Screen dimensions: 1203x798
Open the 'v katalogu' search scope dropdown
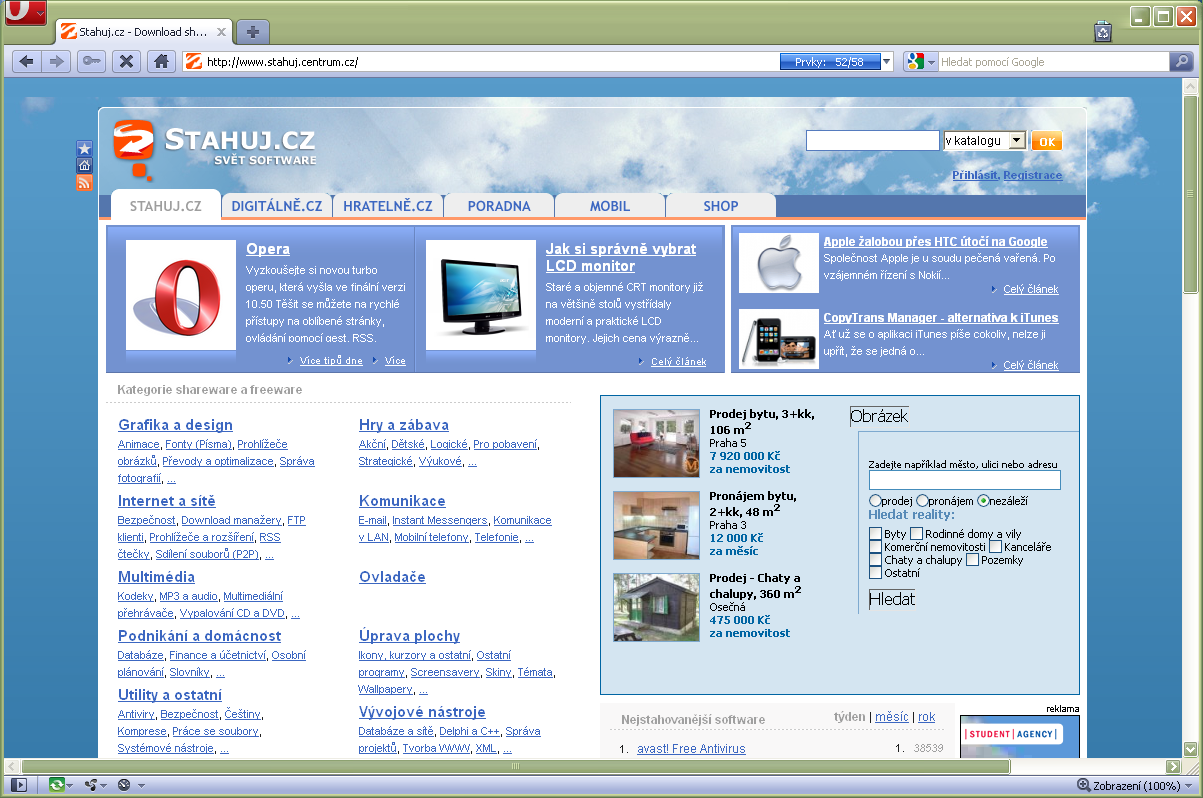click(x=984, y=141)
